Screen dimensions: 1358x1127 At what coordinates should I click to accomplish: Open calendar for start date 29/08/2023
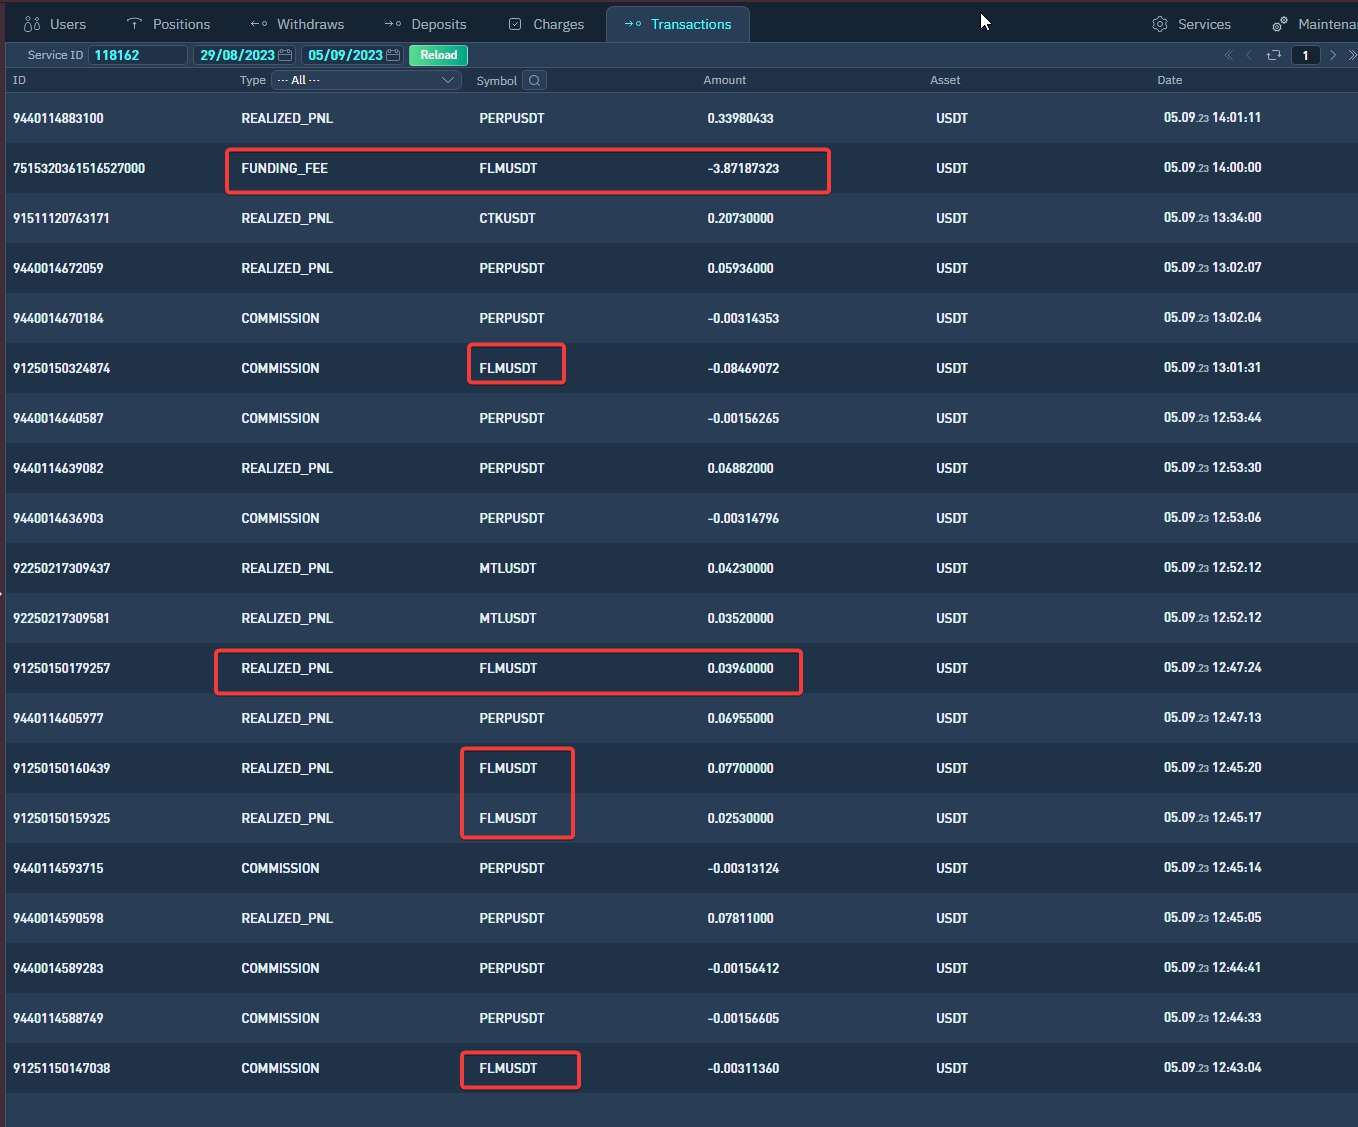[x=285, y=55]
